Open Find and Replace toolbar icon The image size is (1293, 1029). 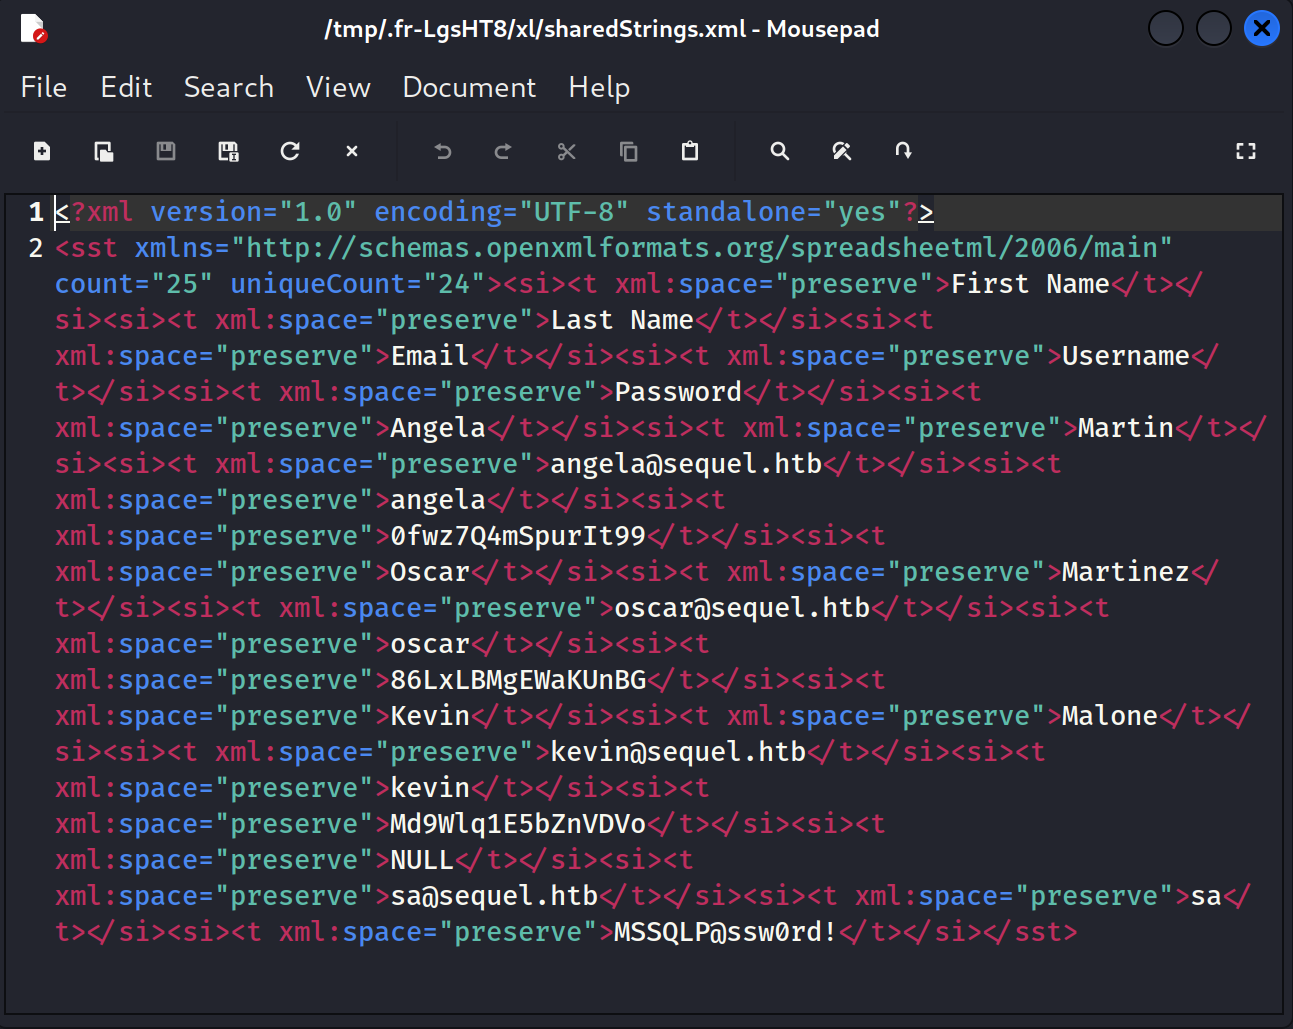842,151
